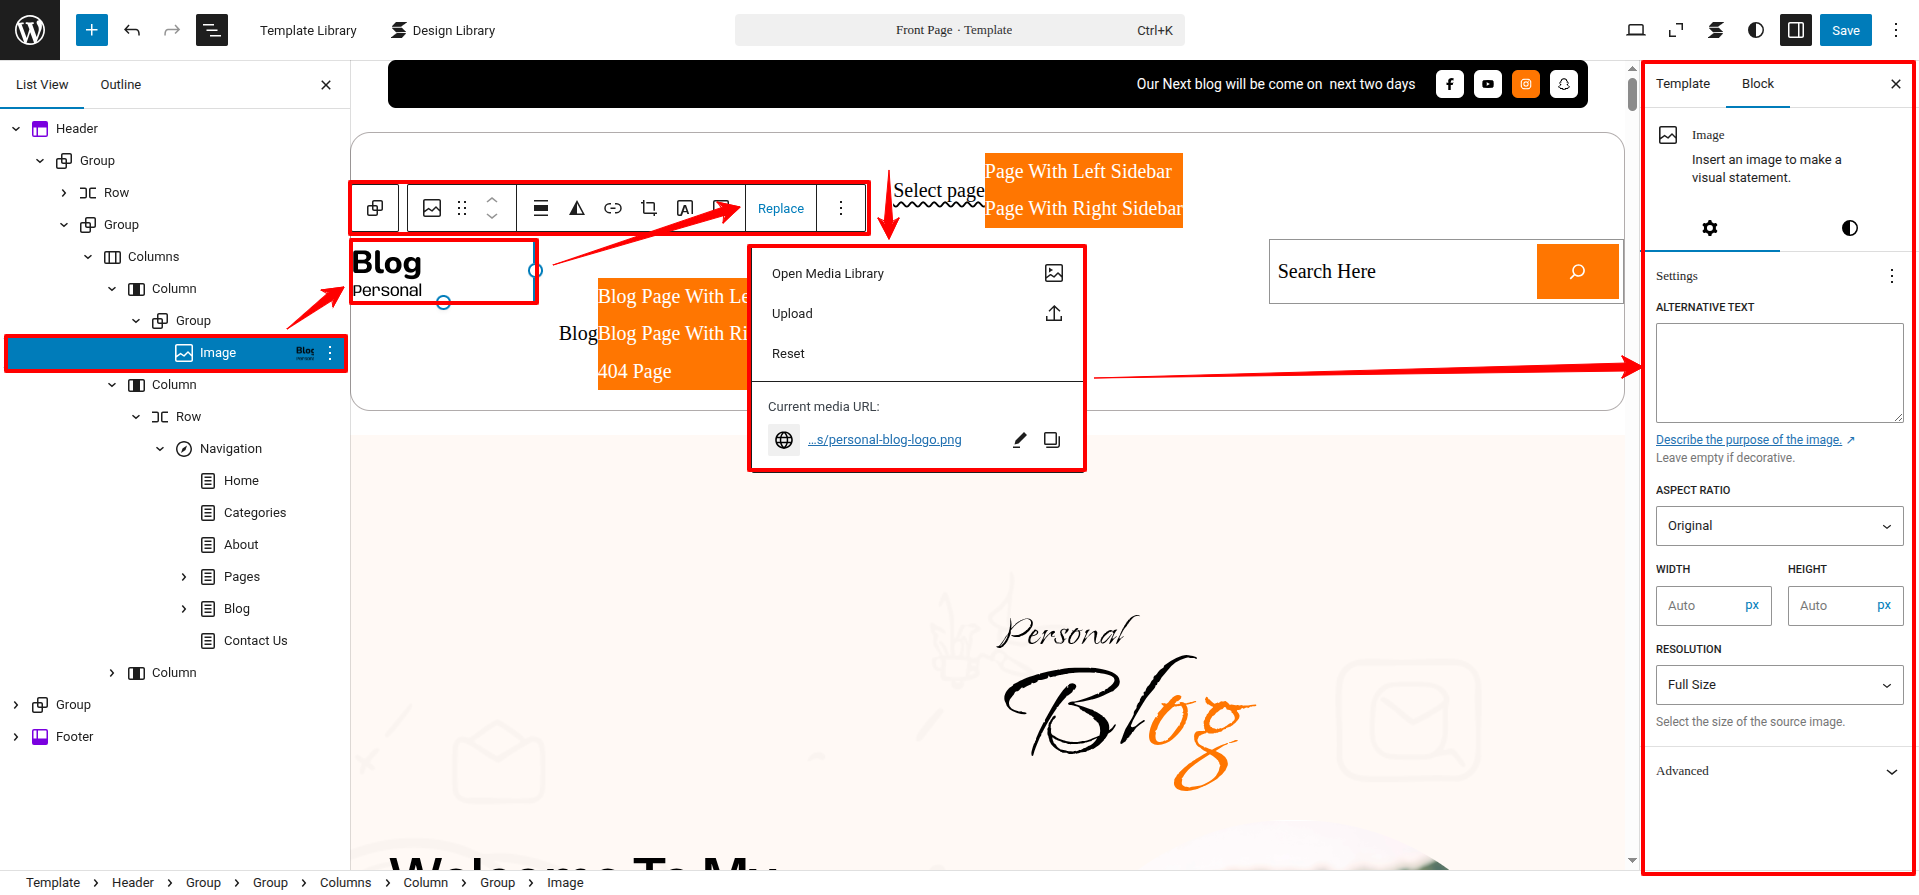Click the insert link icon in block toolbar
The height and width of the screenshot is (895, 1919).
(x=613, y=208)
